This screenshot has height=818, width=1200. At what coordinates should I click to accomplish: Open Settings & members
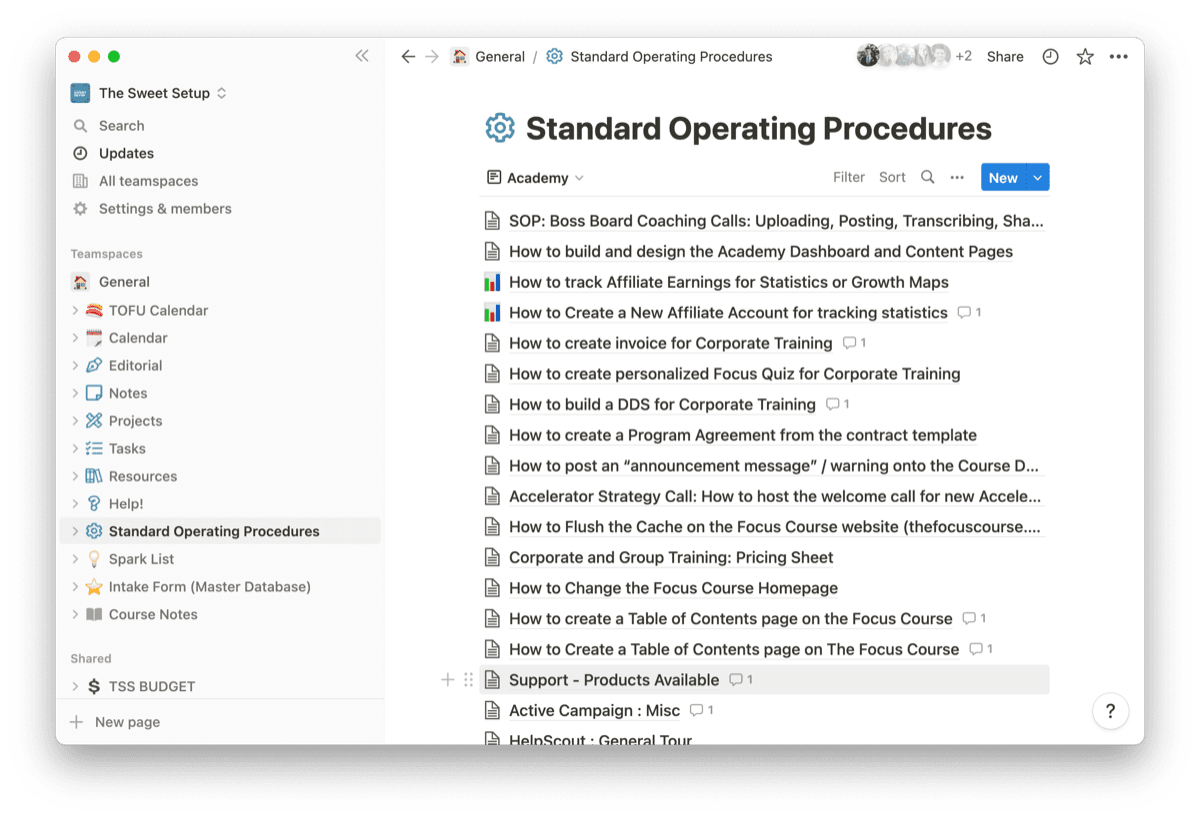point(165,209)
